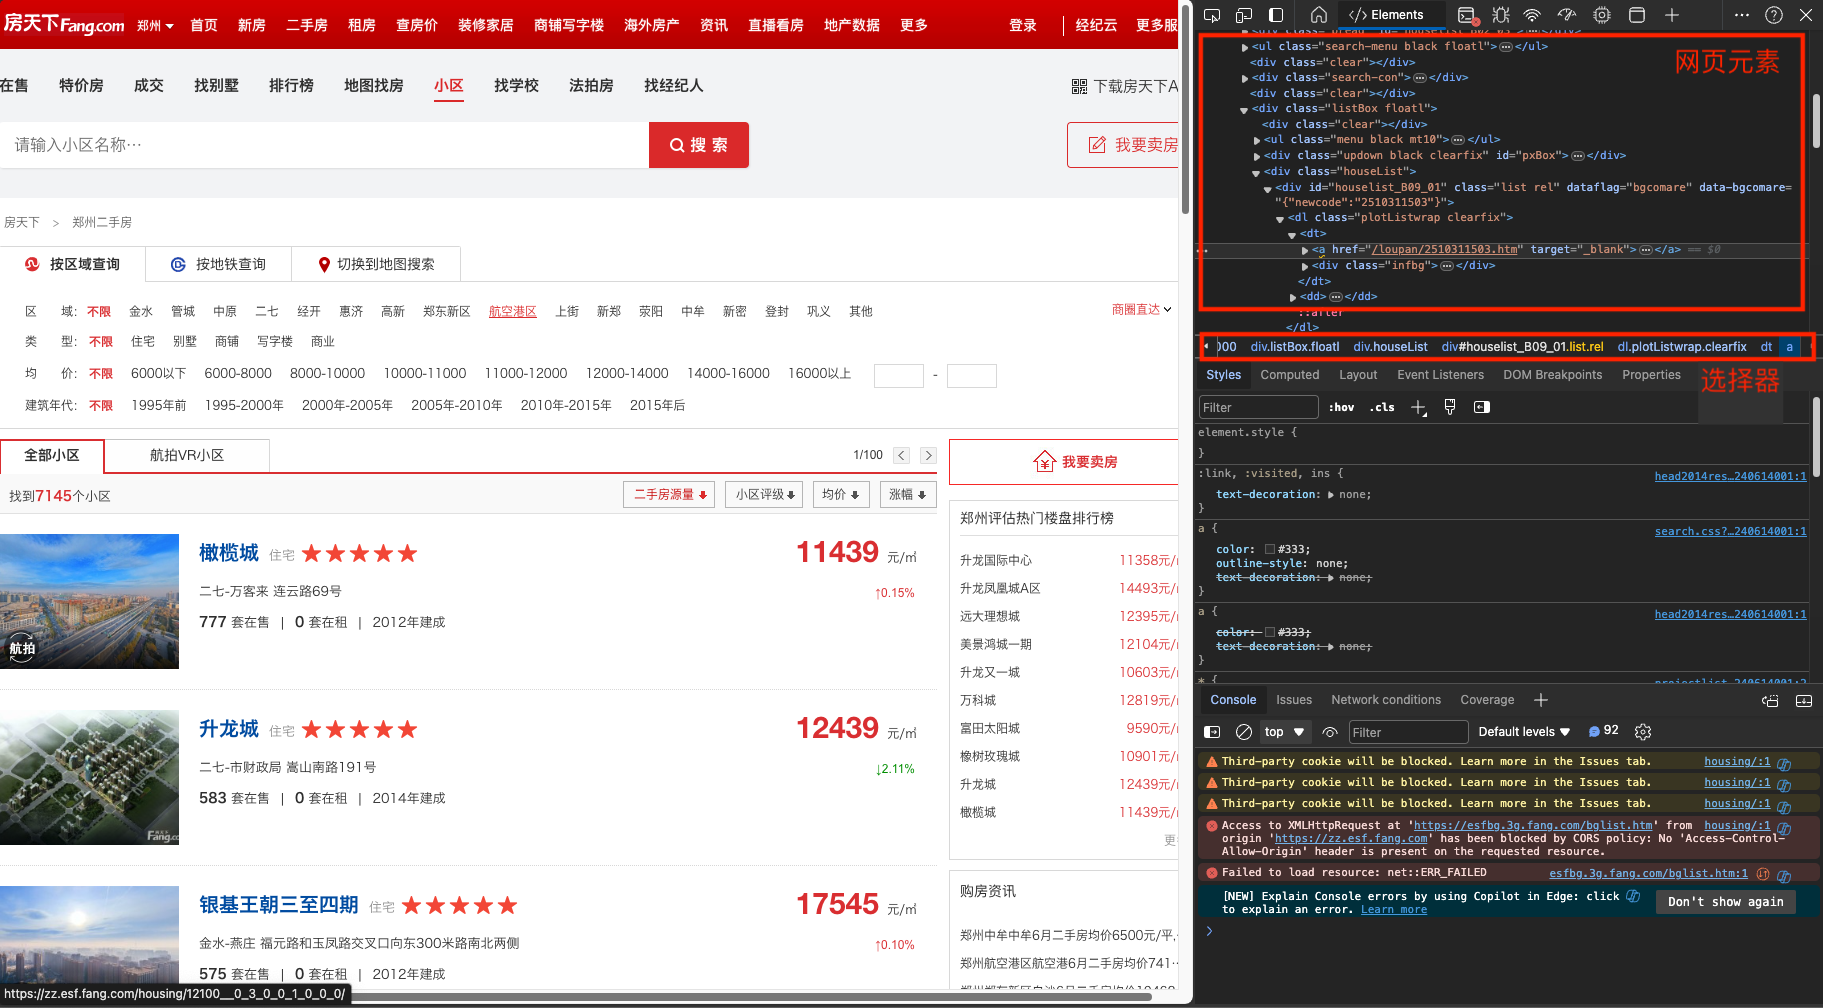
Task: Open the Network tool wifi icon
Action: point(1532,15)
